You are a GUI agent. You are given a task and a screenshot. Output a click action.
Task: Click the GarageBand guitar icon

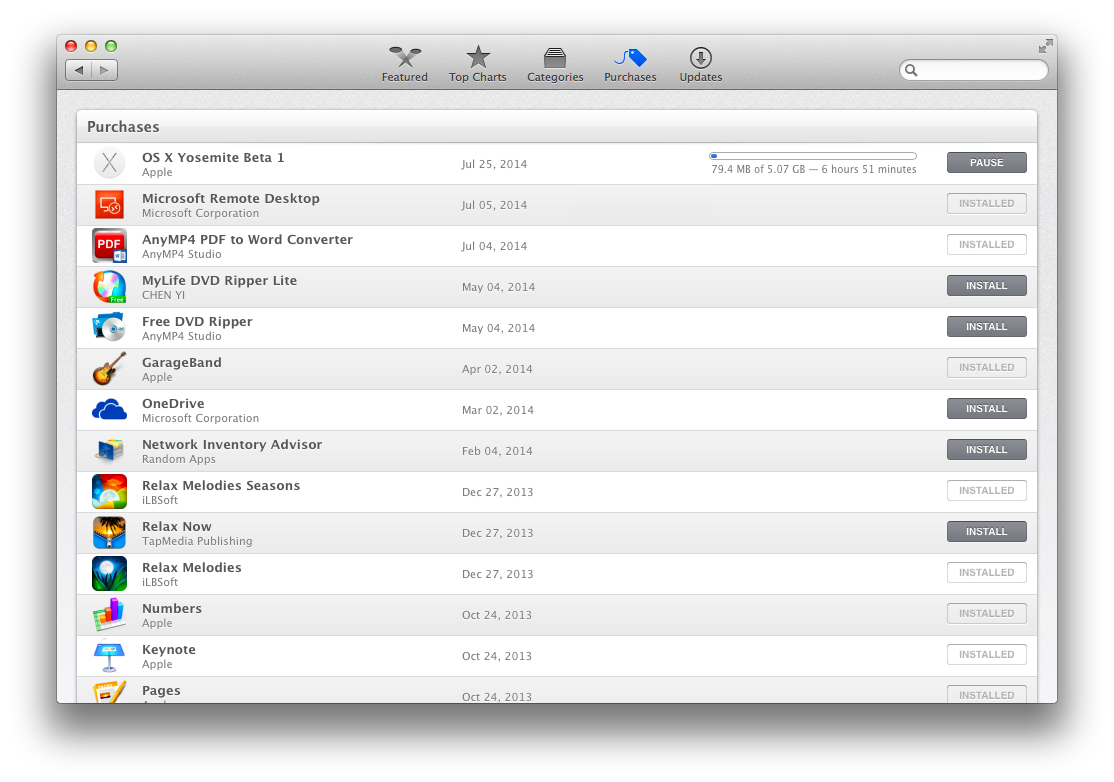click(x=109, y=369)
